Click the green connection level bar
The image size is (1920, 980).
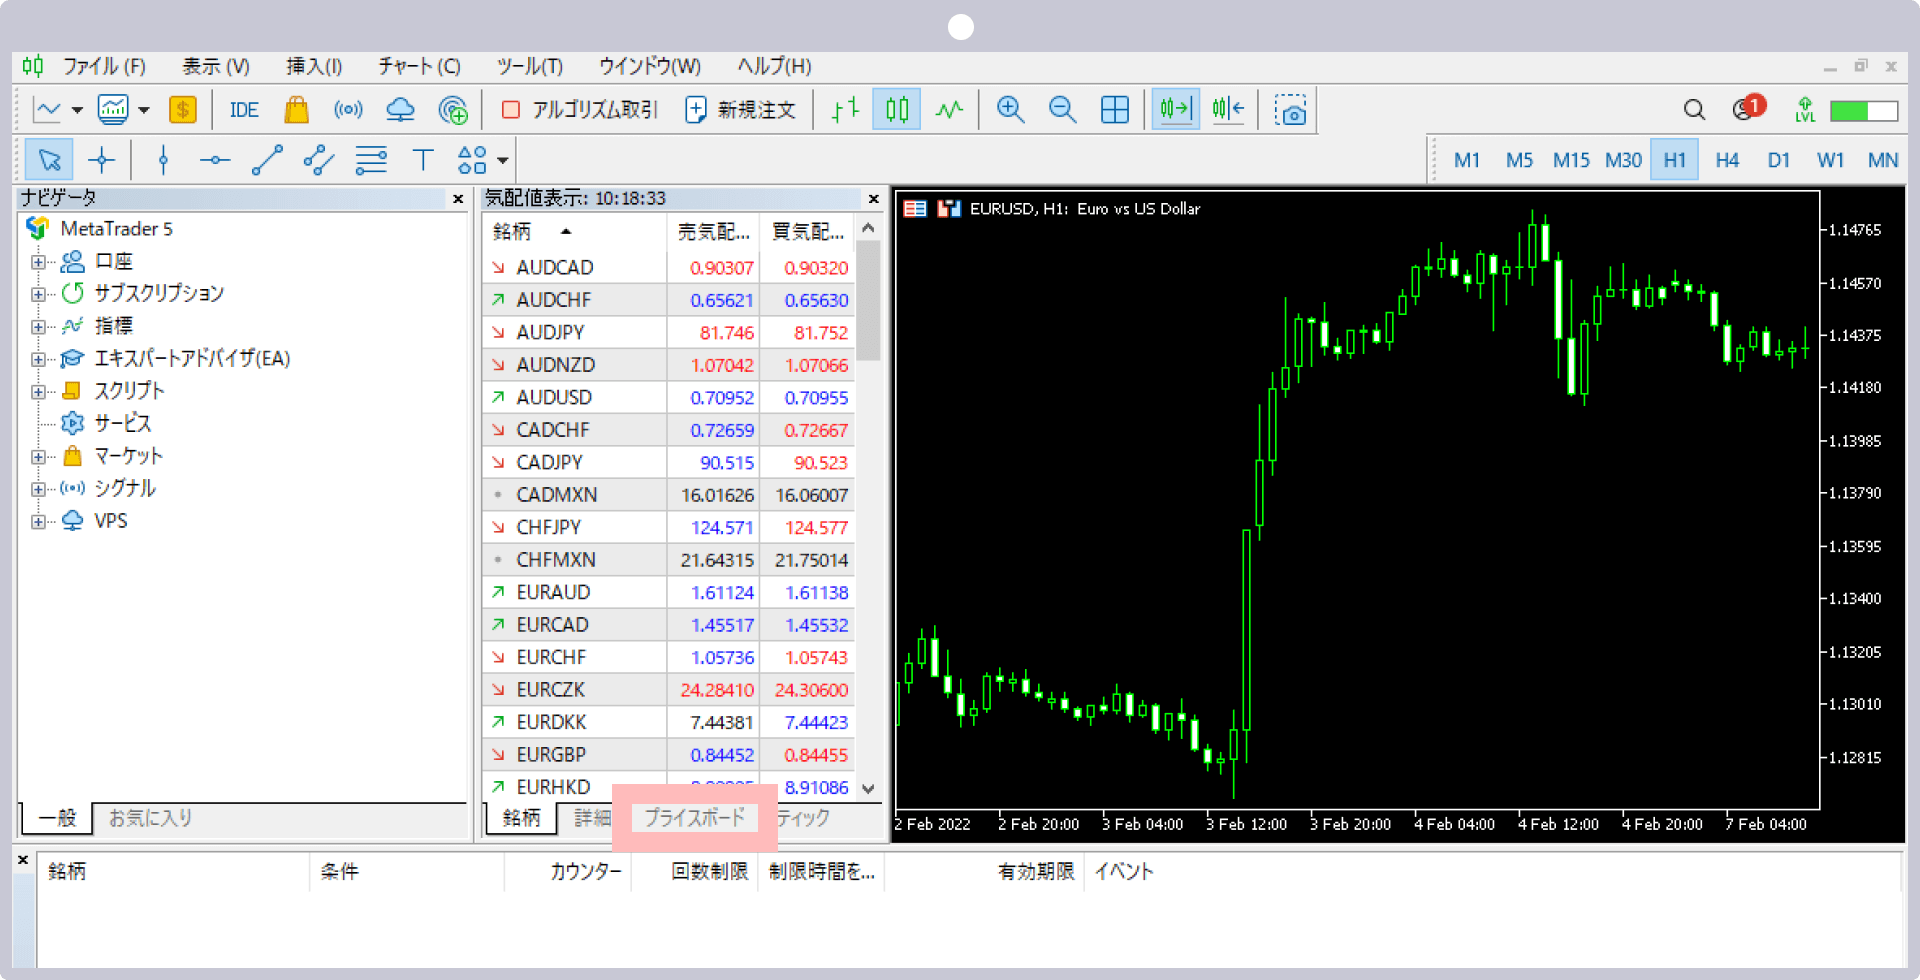1864,110
